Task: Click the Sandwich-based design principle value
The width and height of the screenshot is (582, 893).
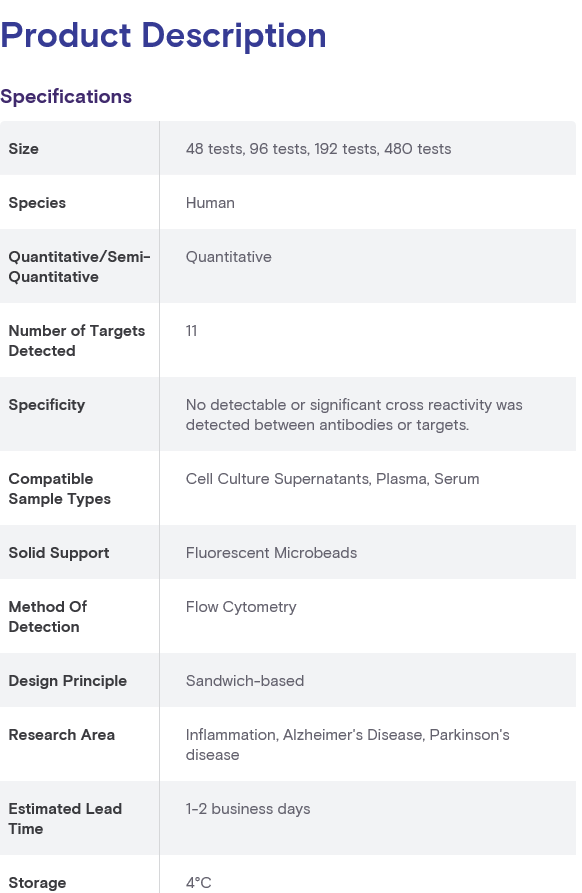Action: [245, 681]
